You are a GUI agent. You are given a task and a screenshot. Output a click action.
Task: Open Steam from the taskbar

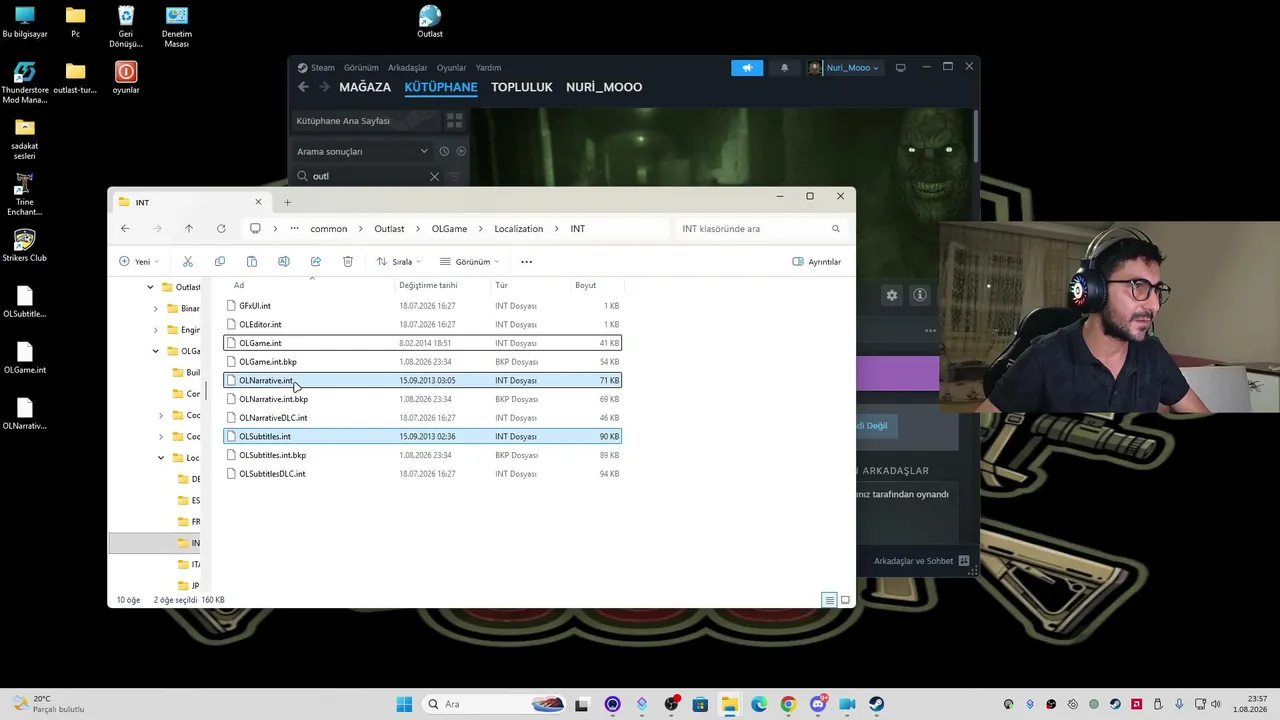point(876,704)
